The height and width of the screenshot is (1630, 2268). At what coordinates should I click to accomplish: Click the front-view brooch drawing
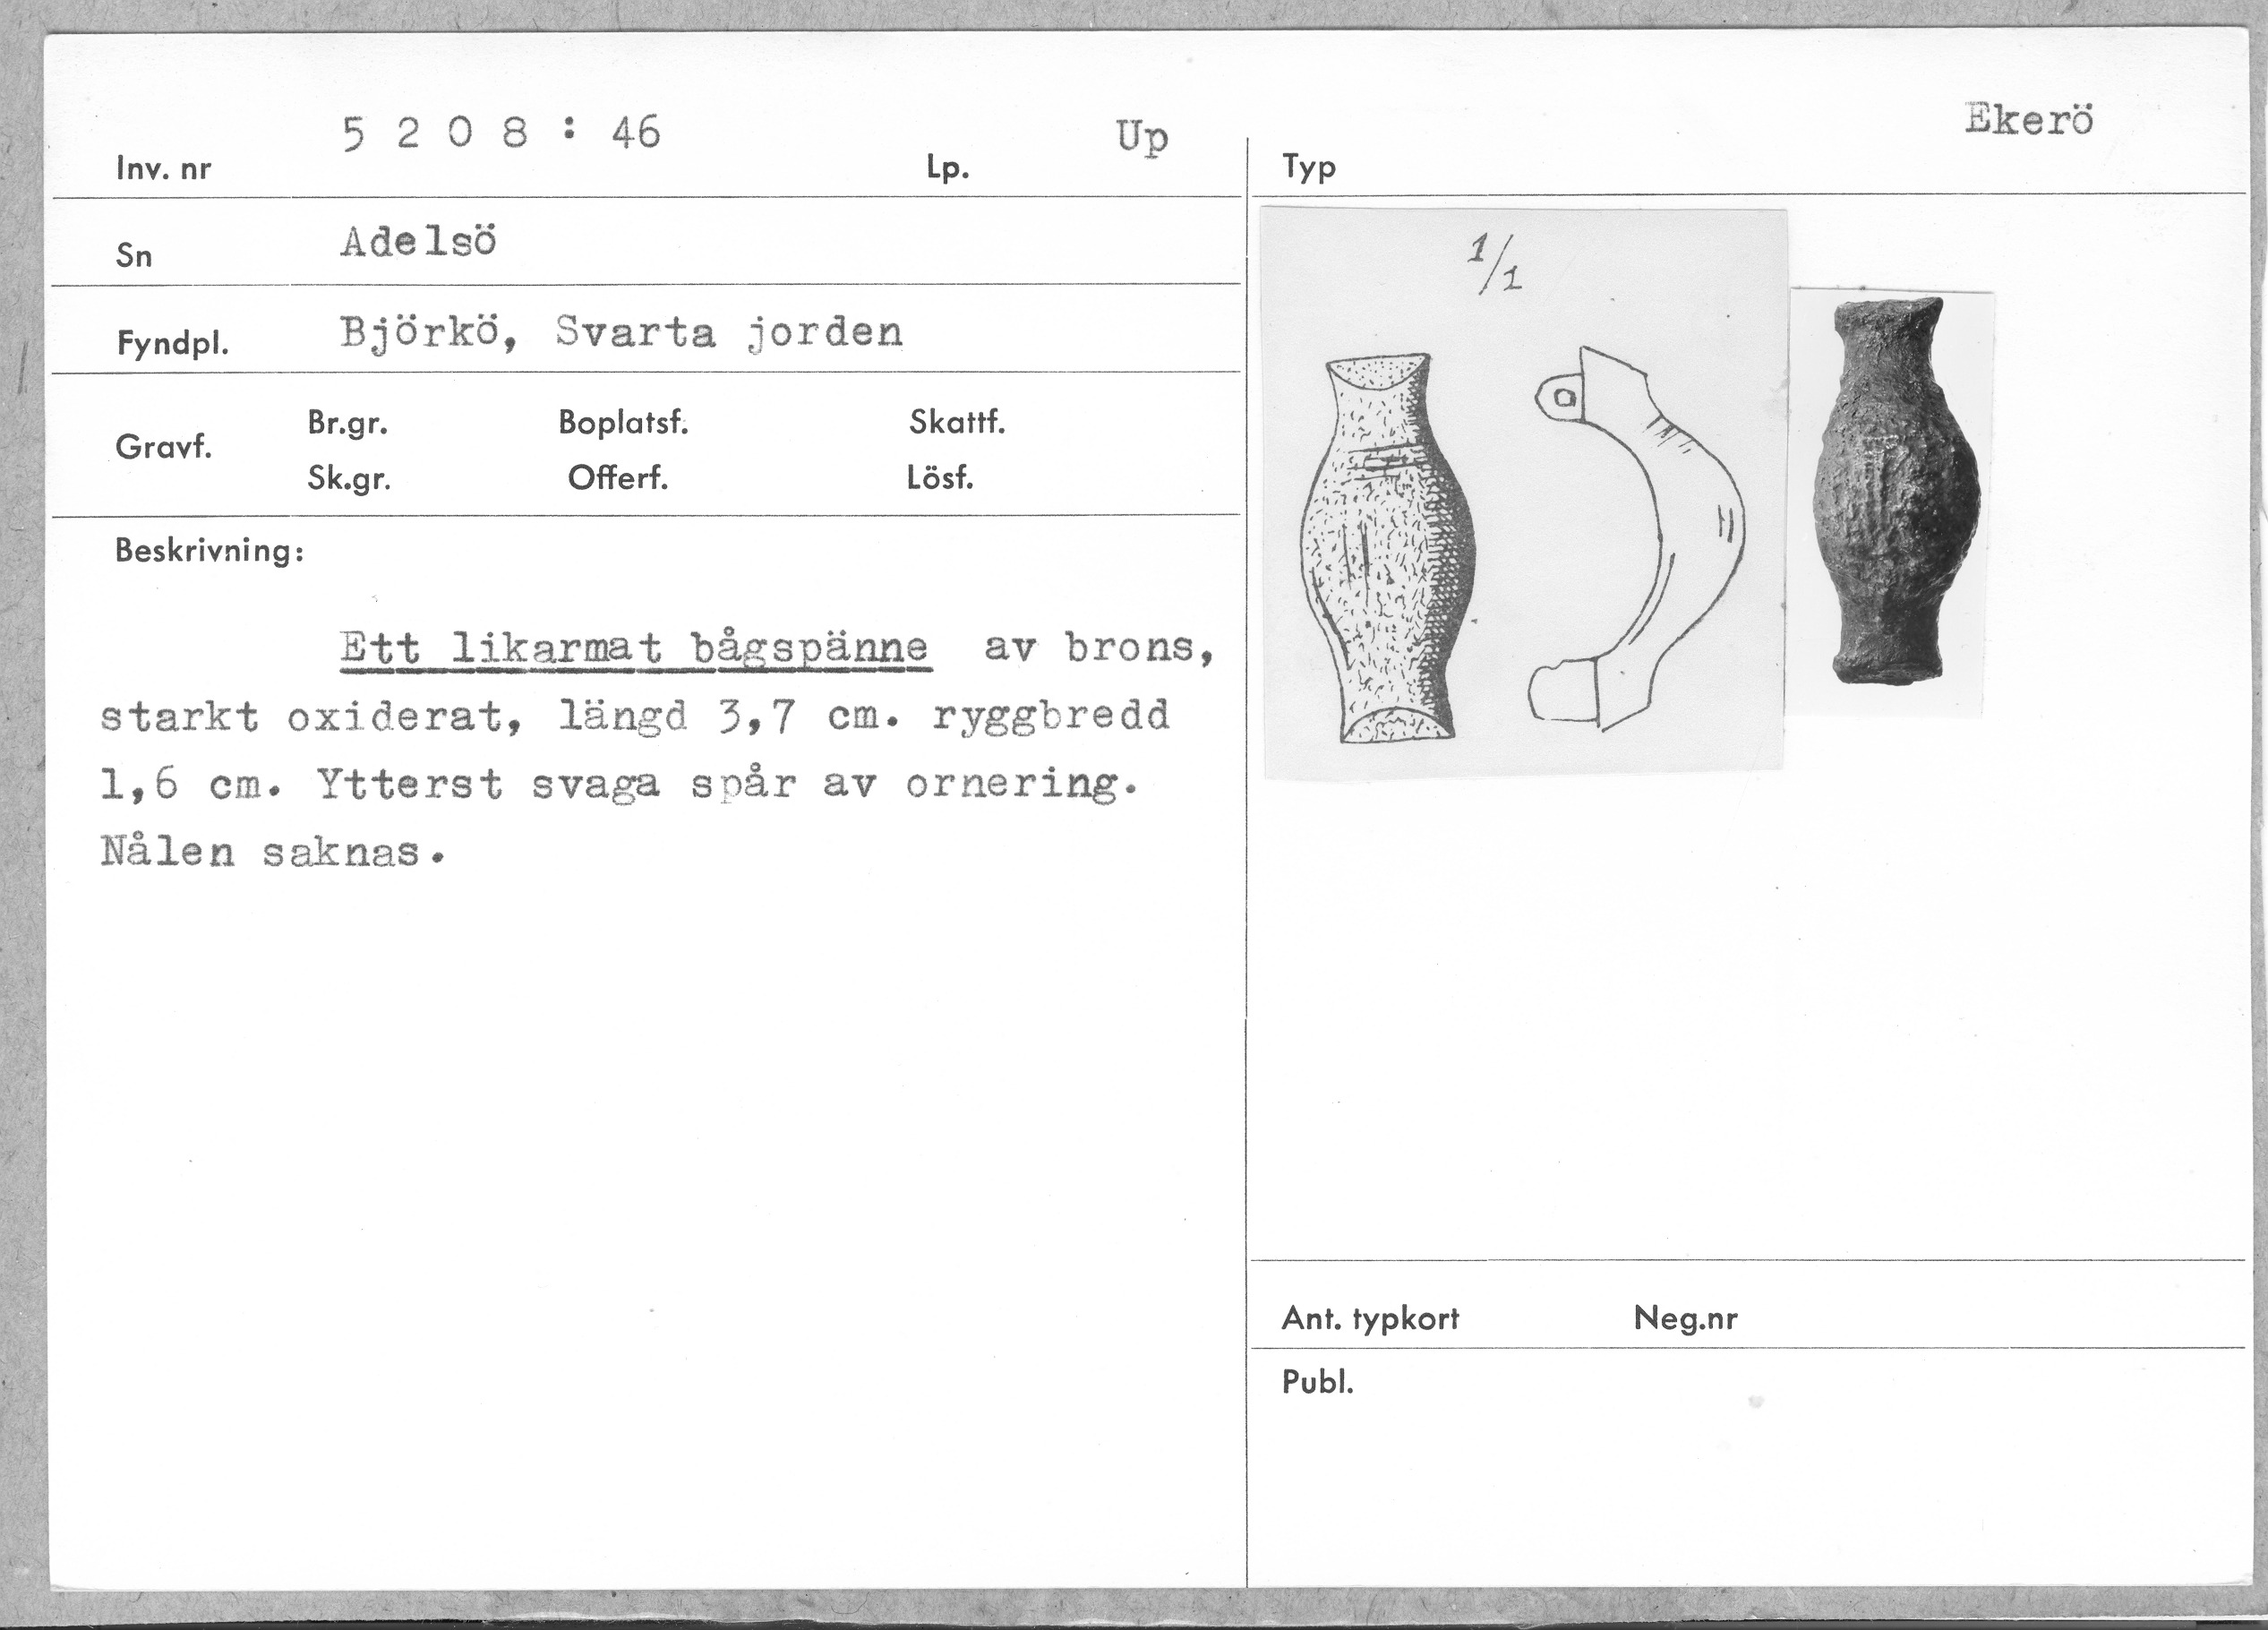[1387, 547]
